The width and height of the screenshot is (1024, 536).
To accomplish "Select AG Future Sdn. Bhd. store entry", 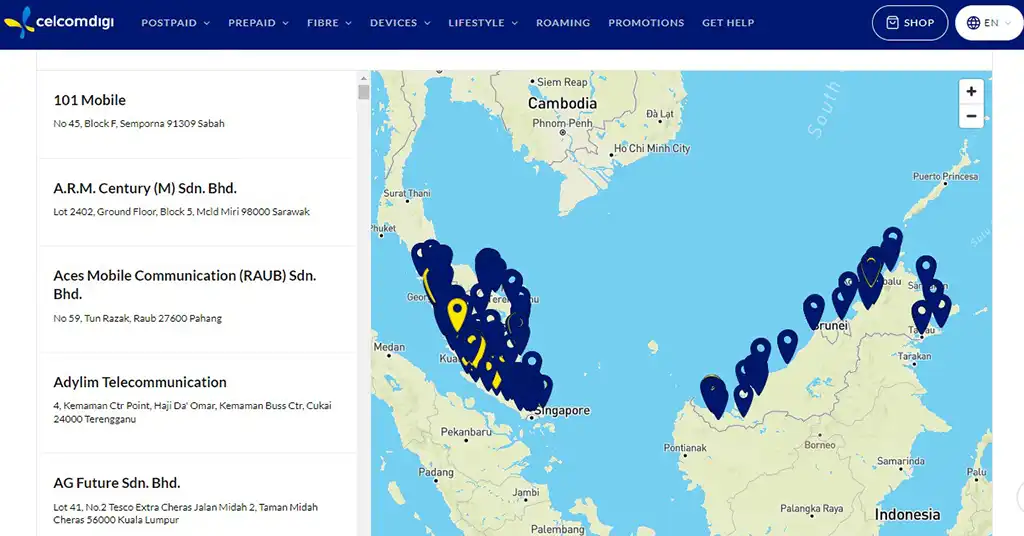I will coord(197,496).
